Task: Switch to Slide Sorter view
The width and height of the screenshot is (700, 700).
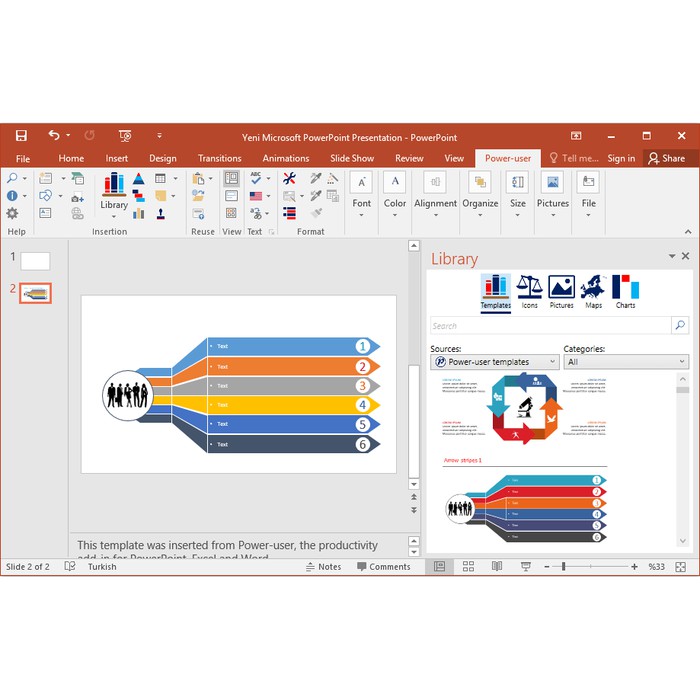Action: pyautogui.click(x=468, y=567)
